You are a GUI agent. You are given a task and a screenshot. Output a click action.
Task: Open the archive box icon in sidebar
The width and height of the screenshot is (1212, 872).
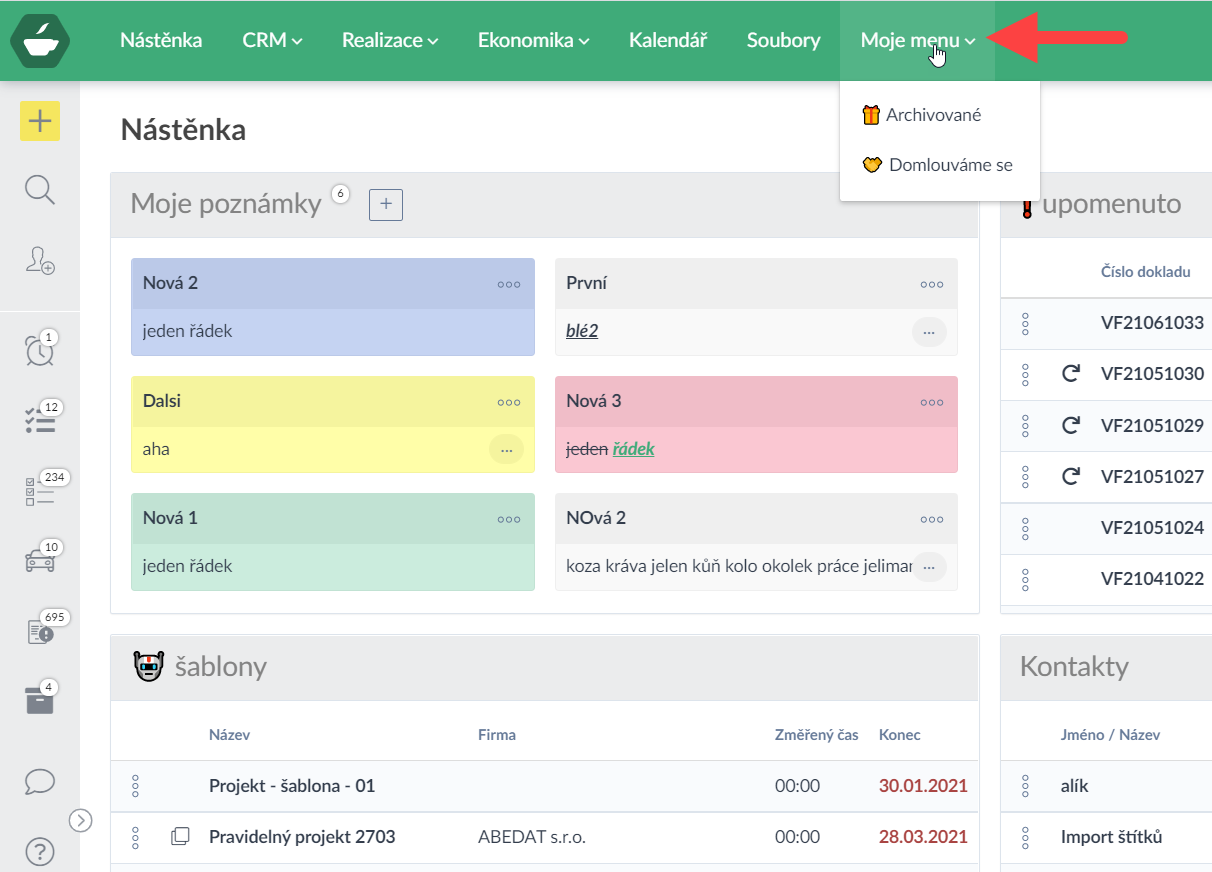[x=40, y=700]
